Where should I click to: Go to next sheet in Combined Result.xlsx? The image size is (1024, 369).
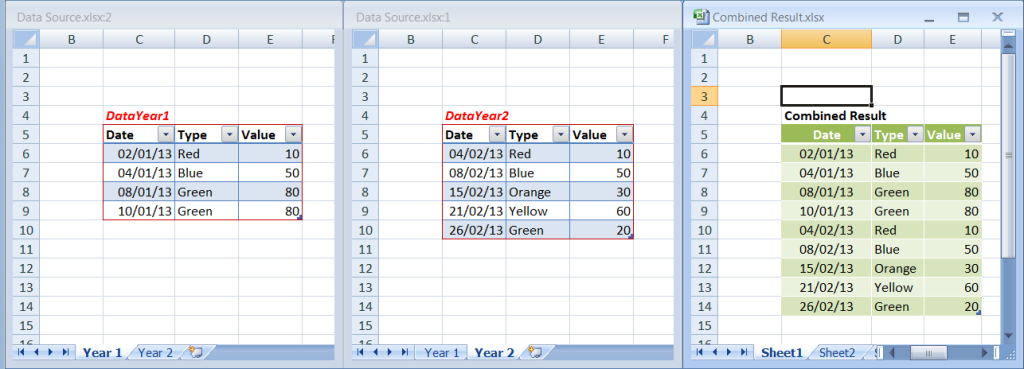click(729, 353)
